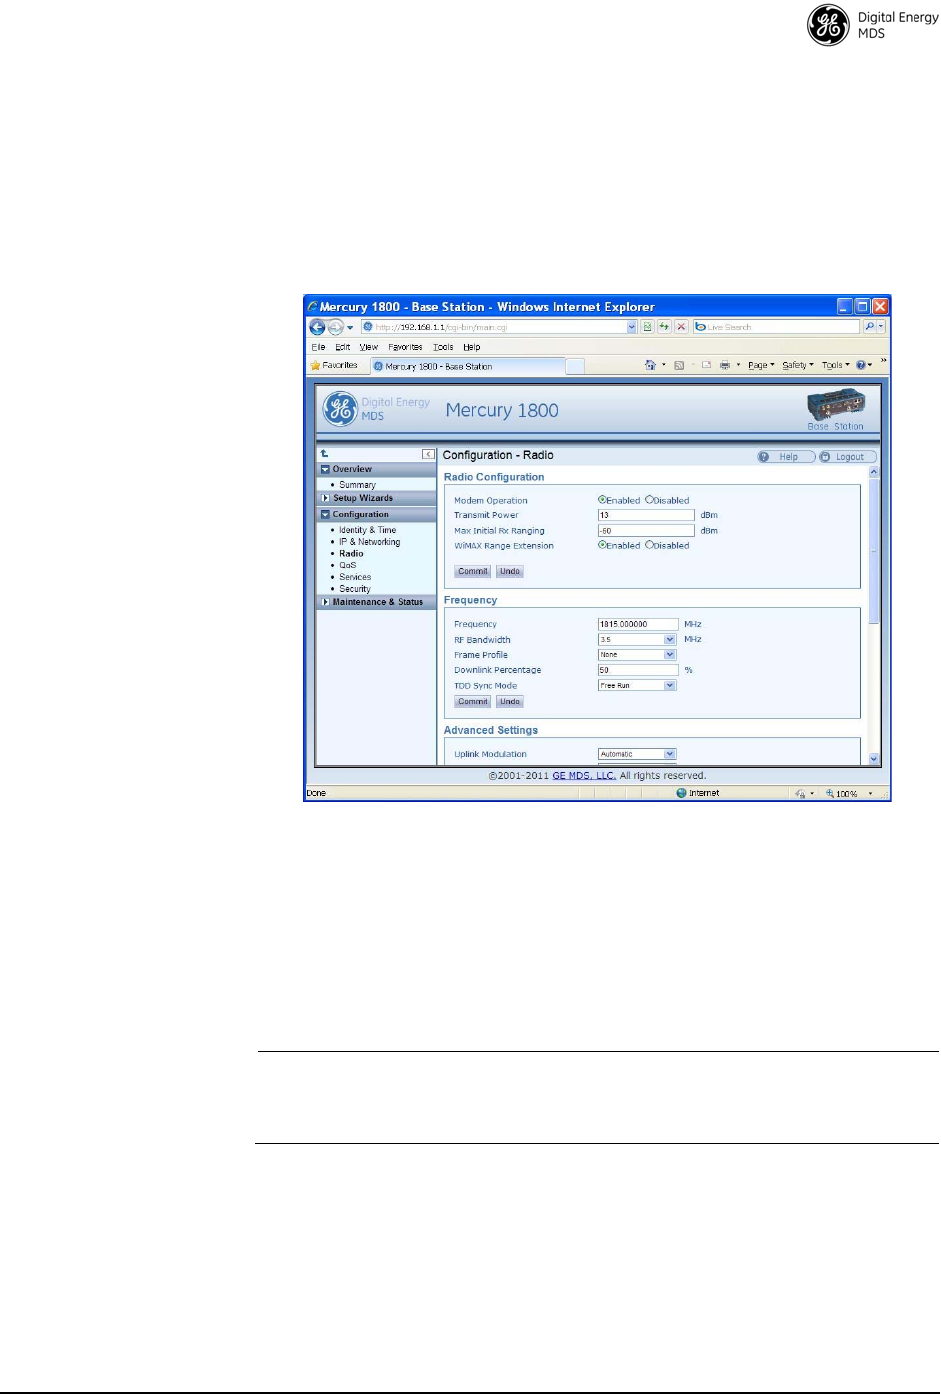Select Enabled for Modem Operation
This screenshot has height=1394, width=941.
pyautogui.click(x=602, y=500)
